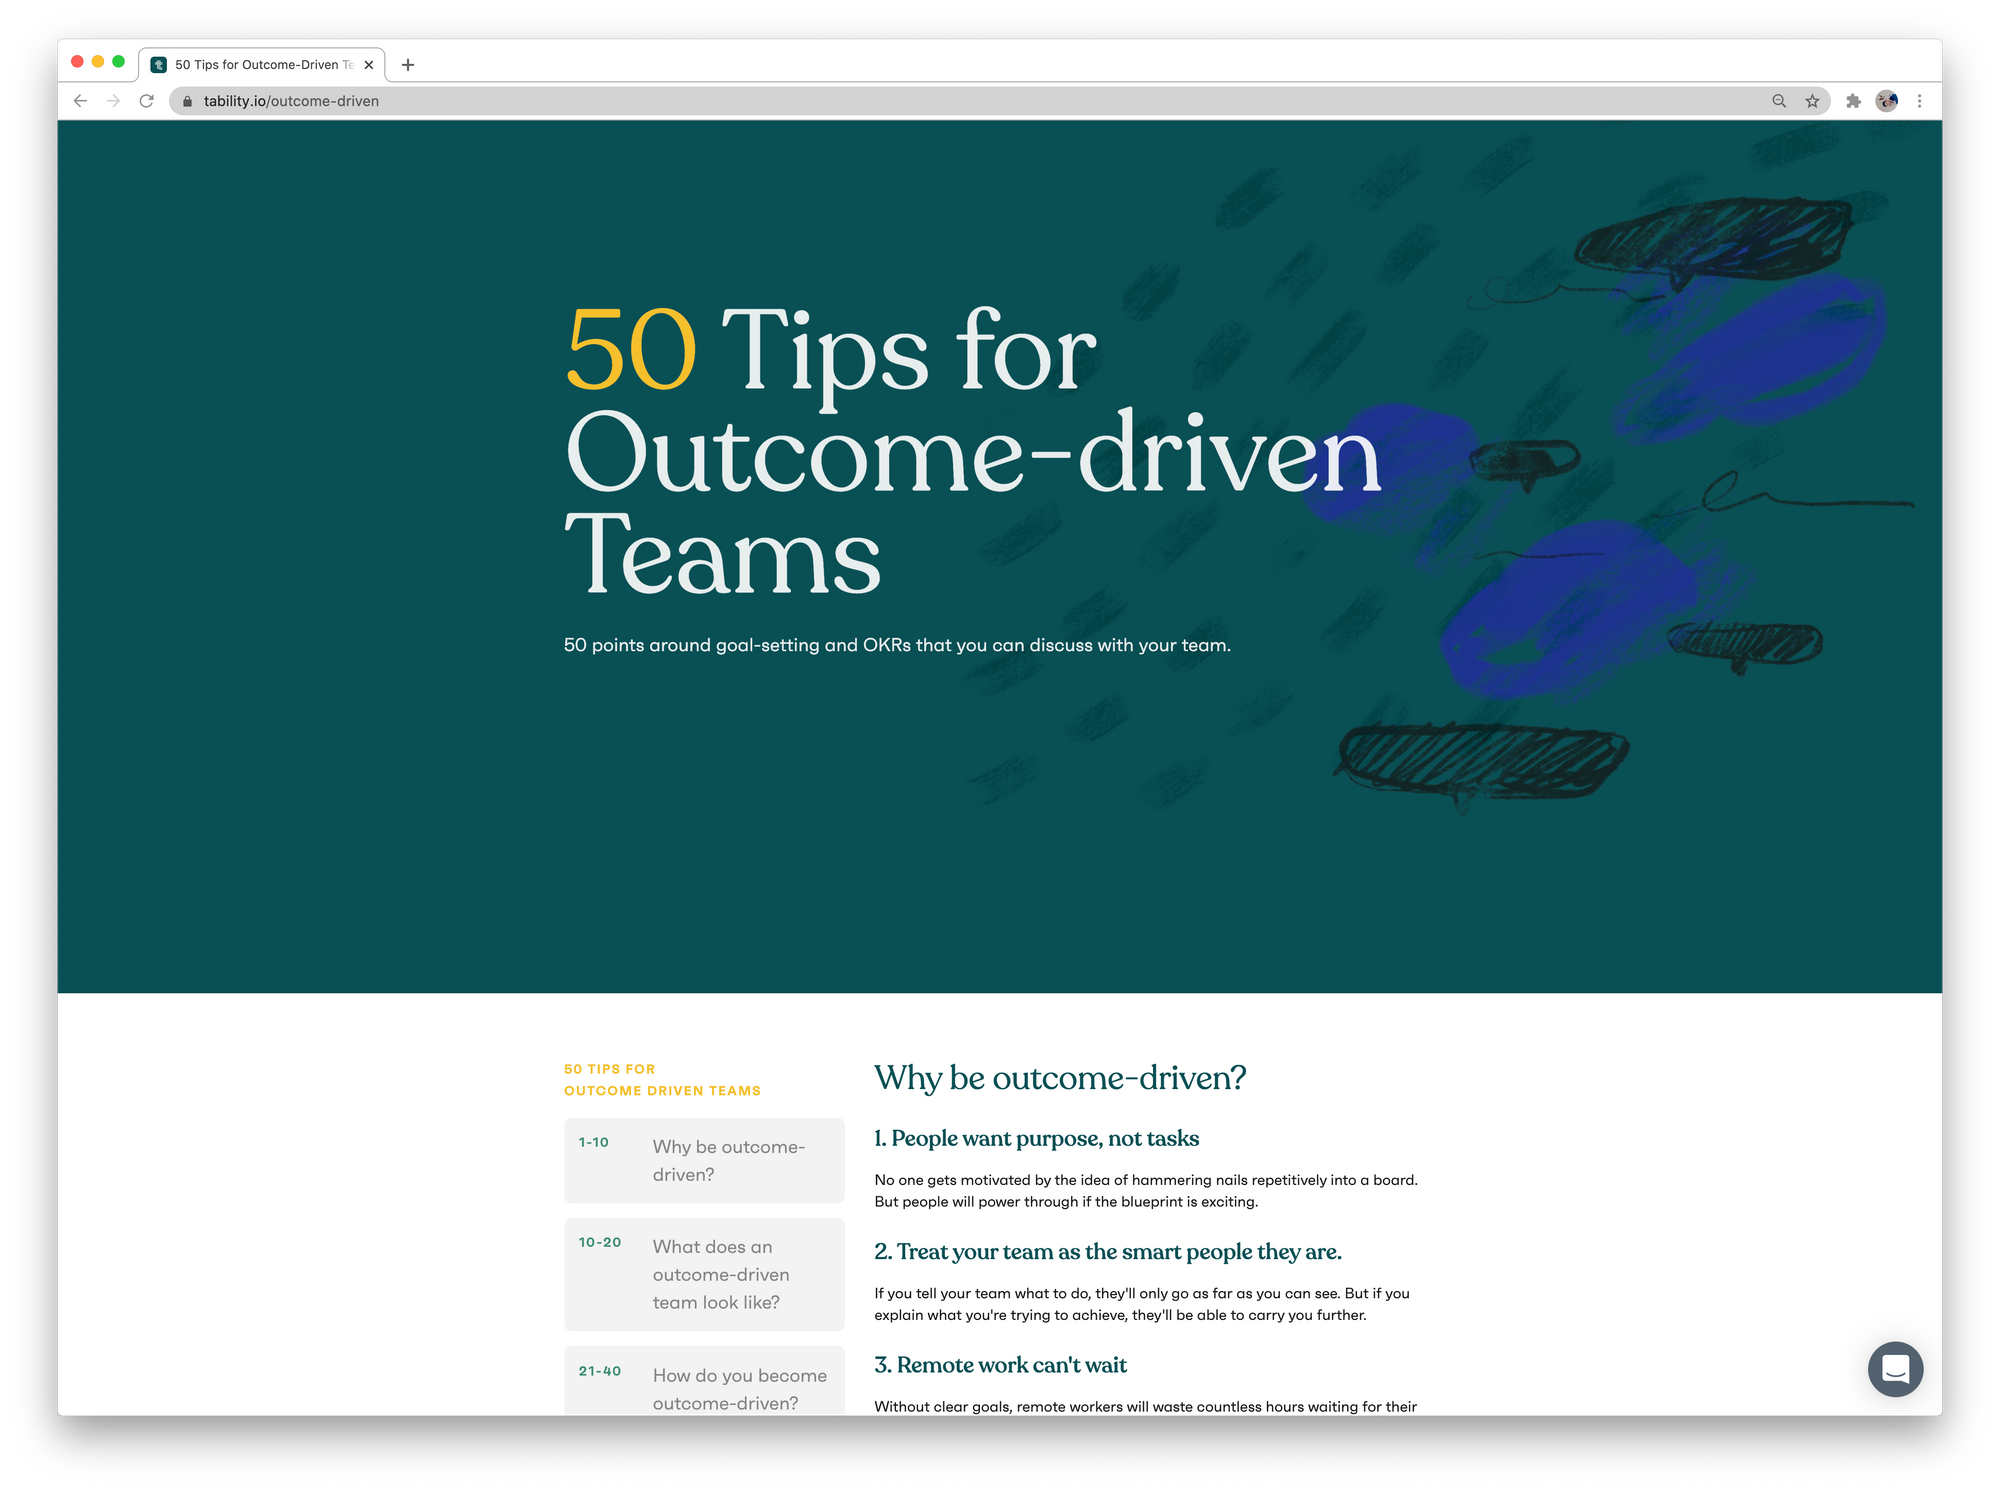The image size is (2000, 1492).
Task: Click the padlock site info icon
Action: click(187, 101)
